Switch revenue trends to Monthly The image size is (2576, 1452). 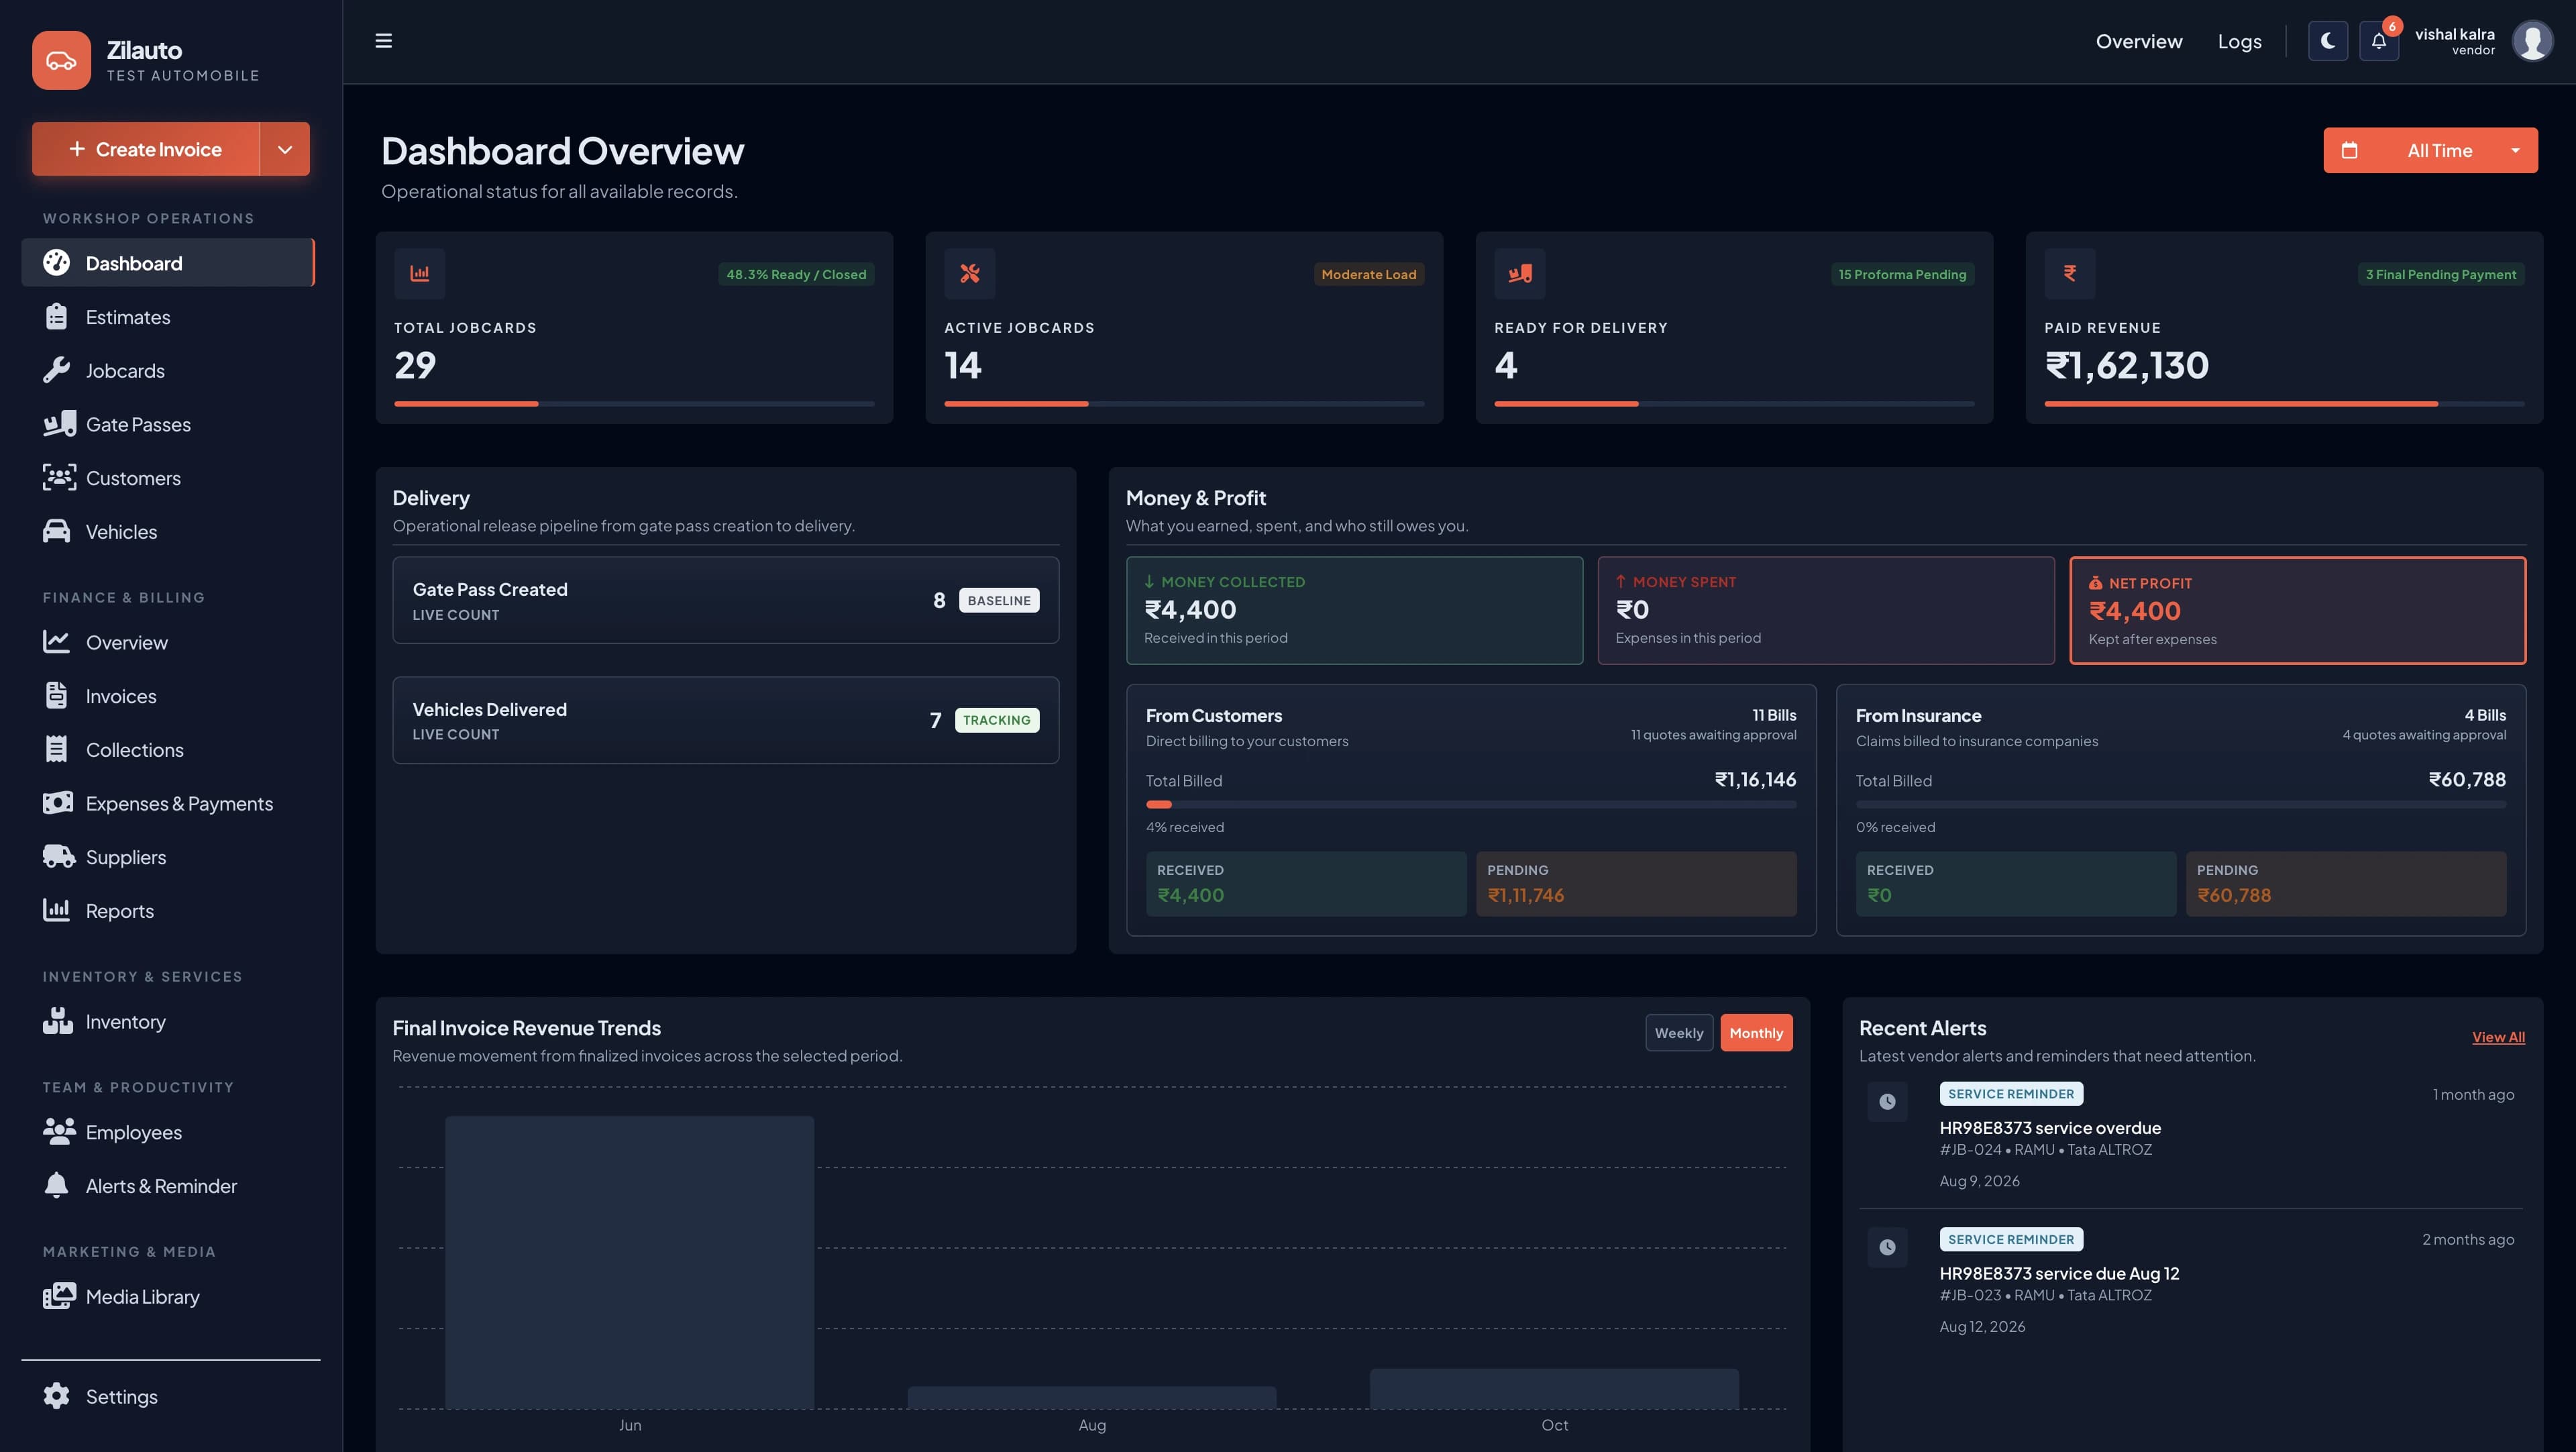pos(1756,1033)
